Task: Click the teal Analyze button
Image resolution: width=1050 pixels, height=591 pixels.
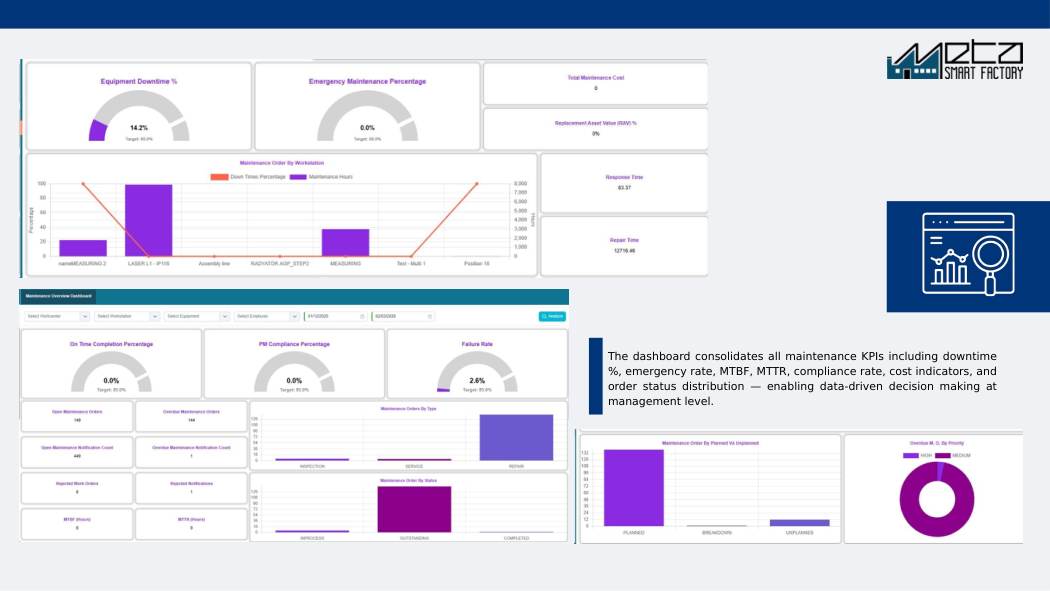Action: point(552,316)
